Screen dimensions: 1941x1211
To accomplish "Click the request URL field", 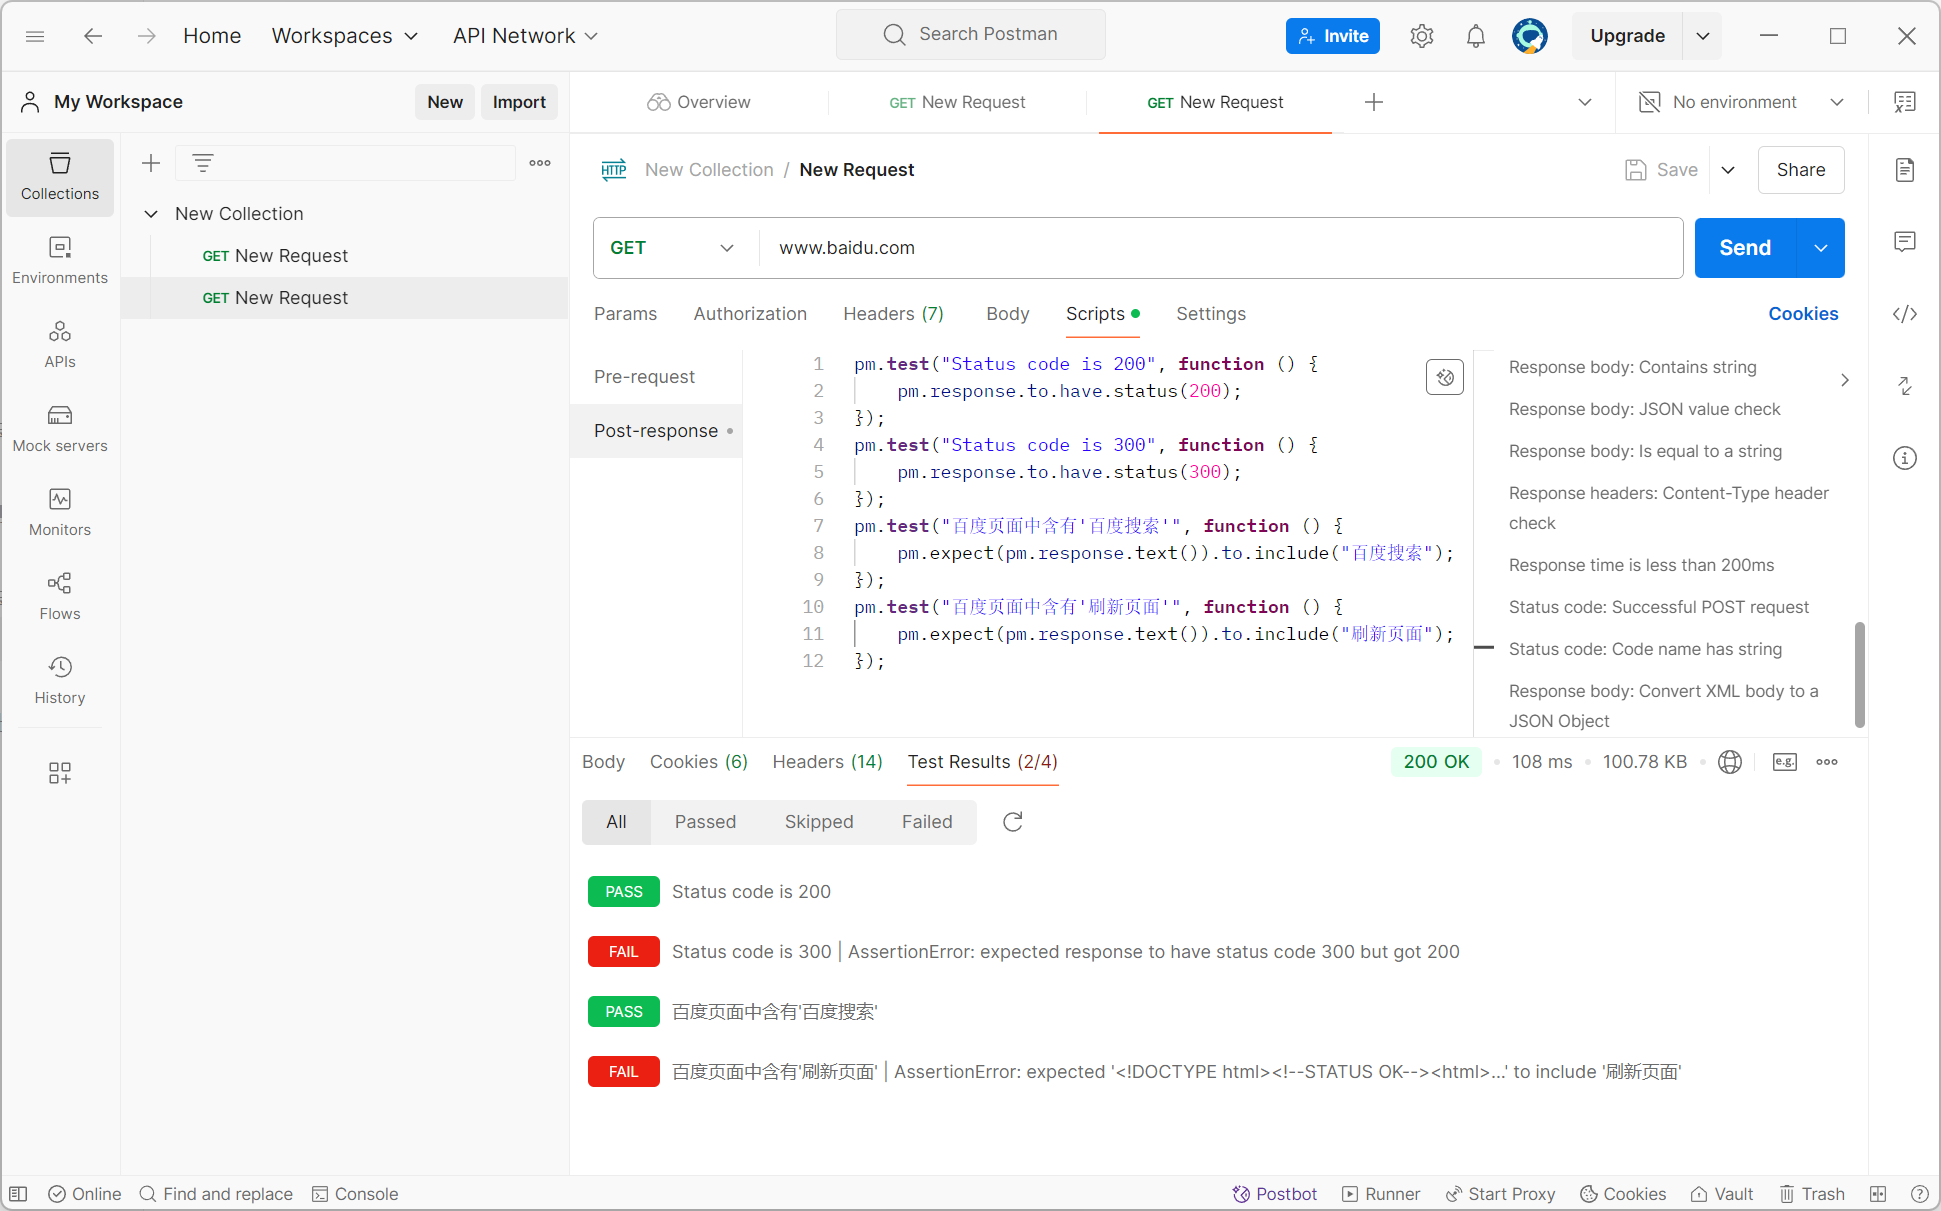I will pos(1220,248).
